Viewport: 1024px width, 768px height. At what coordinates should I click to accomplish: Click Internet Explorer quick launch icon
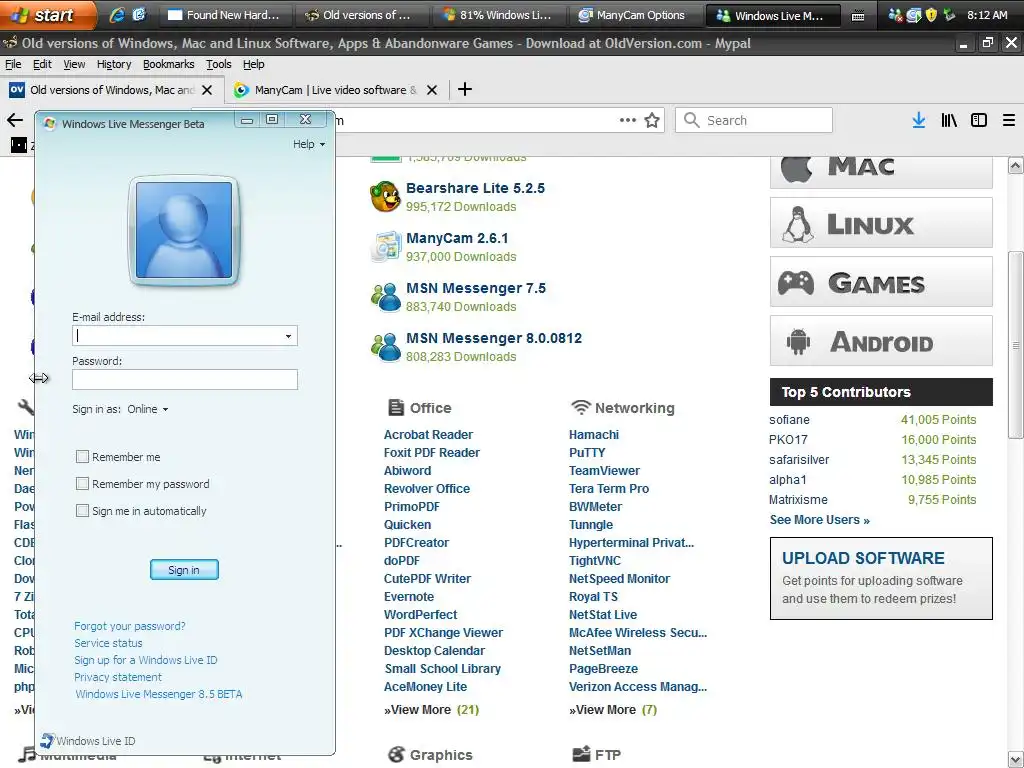[116, 15]
